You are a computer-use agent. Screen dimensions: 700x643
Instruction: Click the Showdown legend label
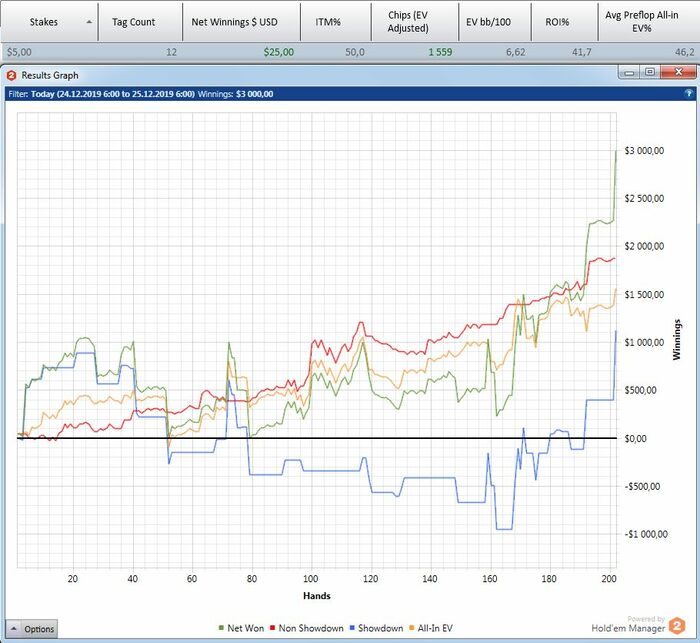[380, 628]
